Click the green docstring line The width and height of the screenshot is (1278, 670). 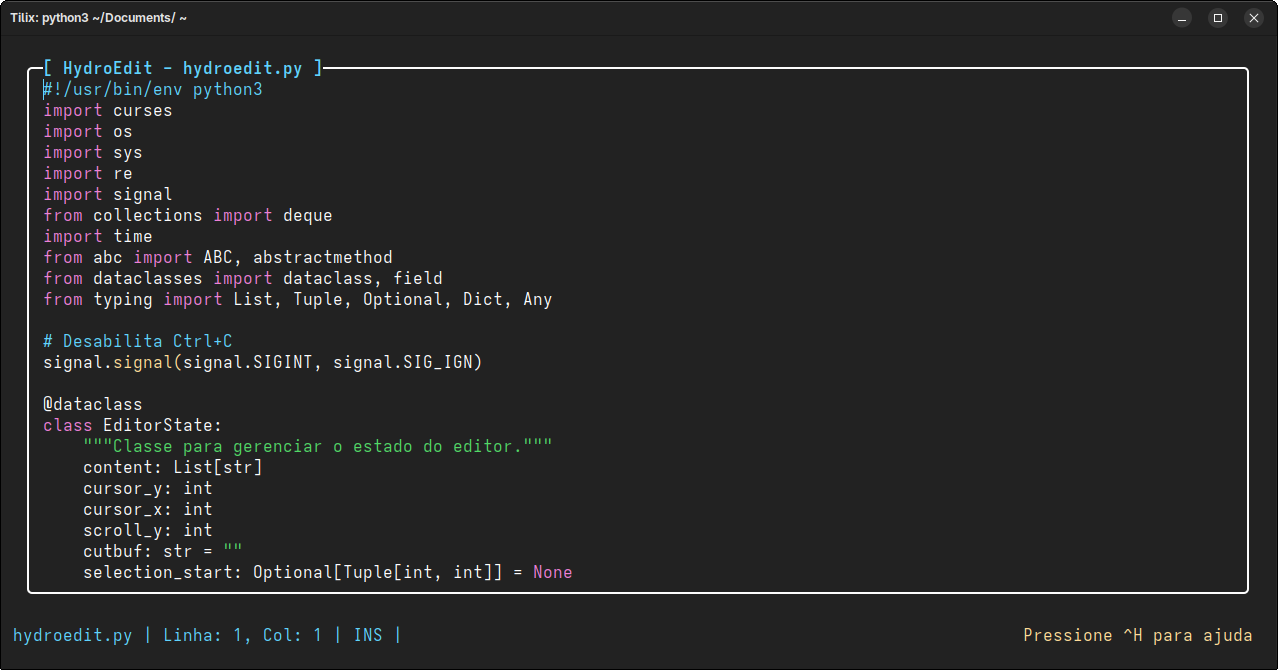[317, 447]
